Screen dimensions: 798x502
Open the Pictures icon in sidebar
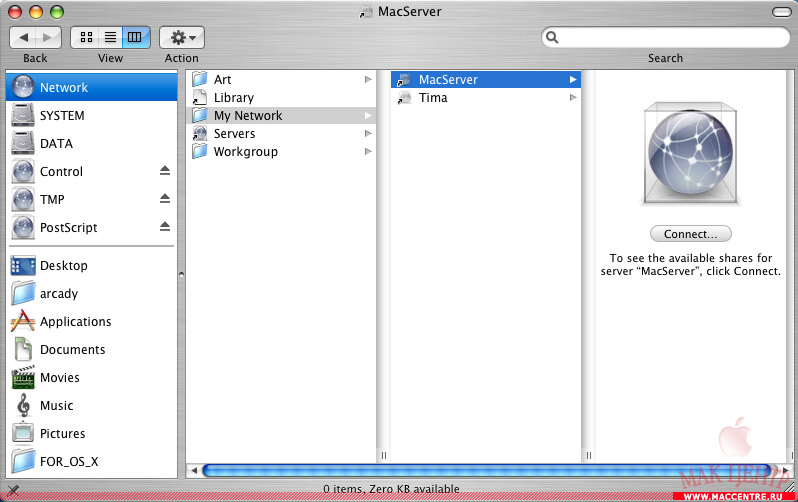[23, 433]
